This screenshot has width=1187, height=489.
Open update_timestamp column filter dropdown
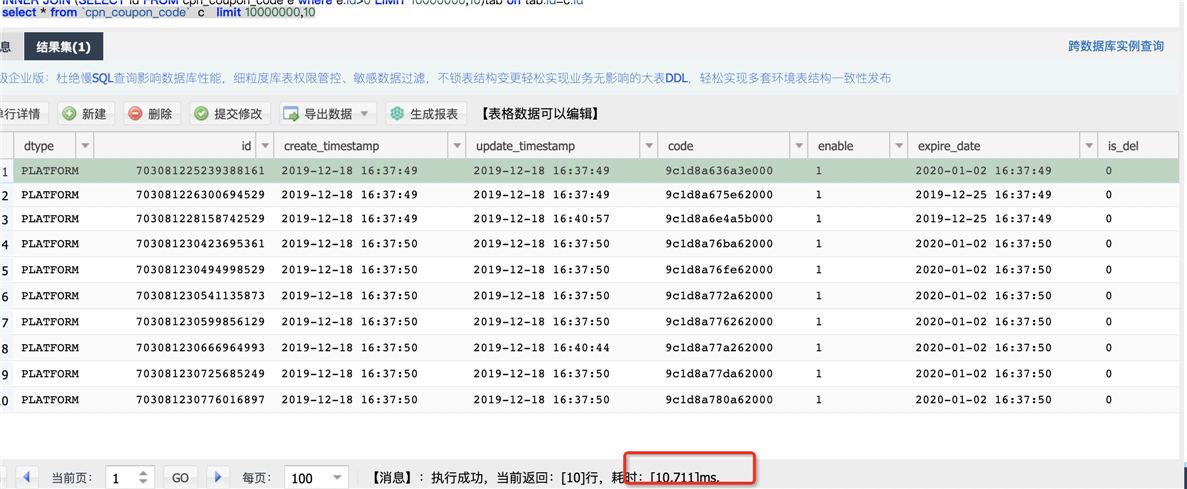649,146
